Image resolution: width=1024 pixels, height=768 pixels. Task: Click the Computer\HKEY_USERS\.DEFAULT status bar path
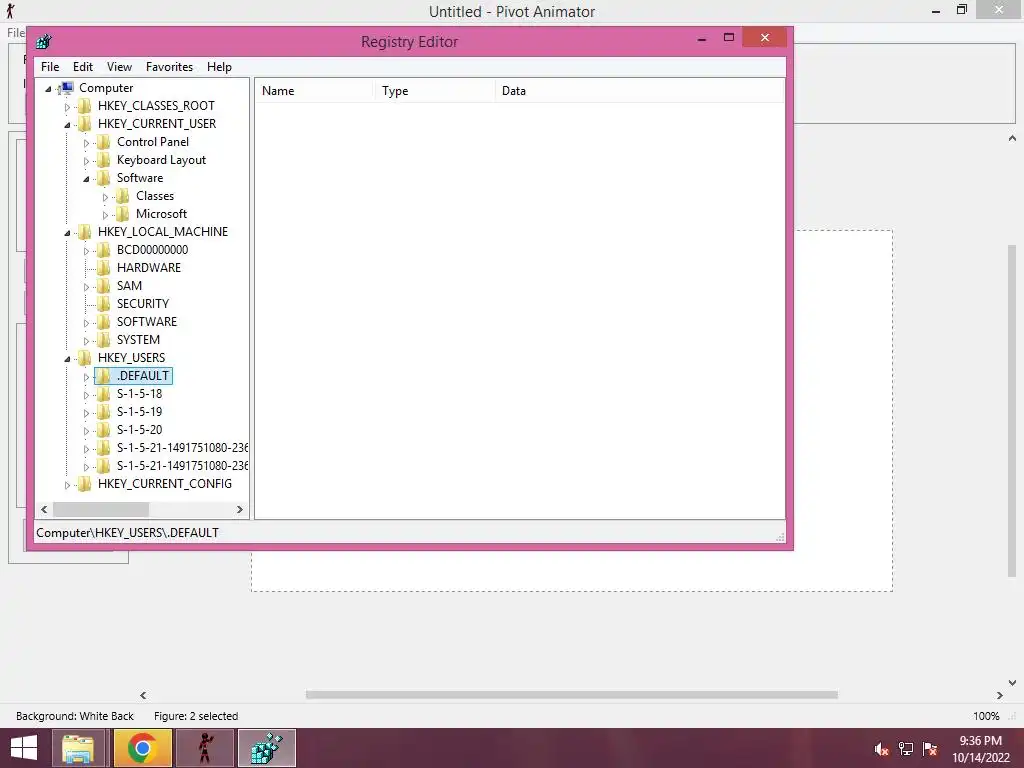pyautogui.click(x=127, y=533)
